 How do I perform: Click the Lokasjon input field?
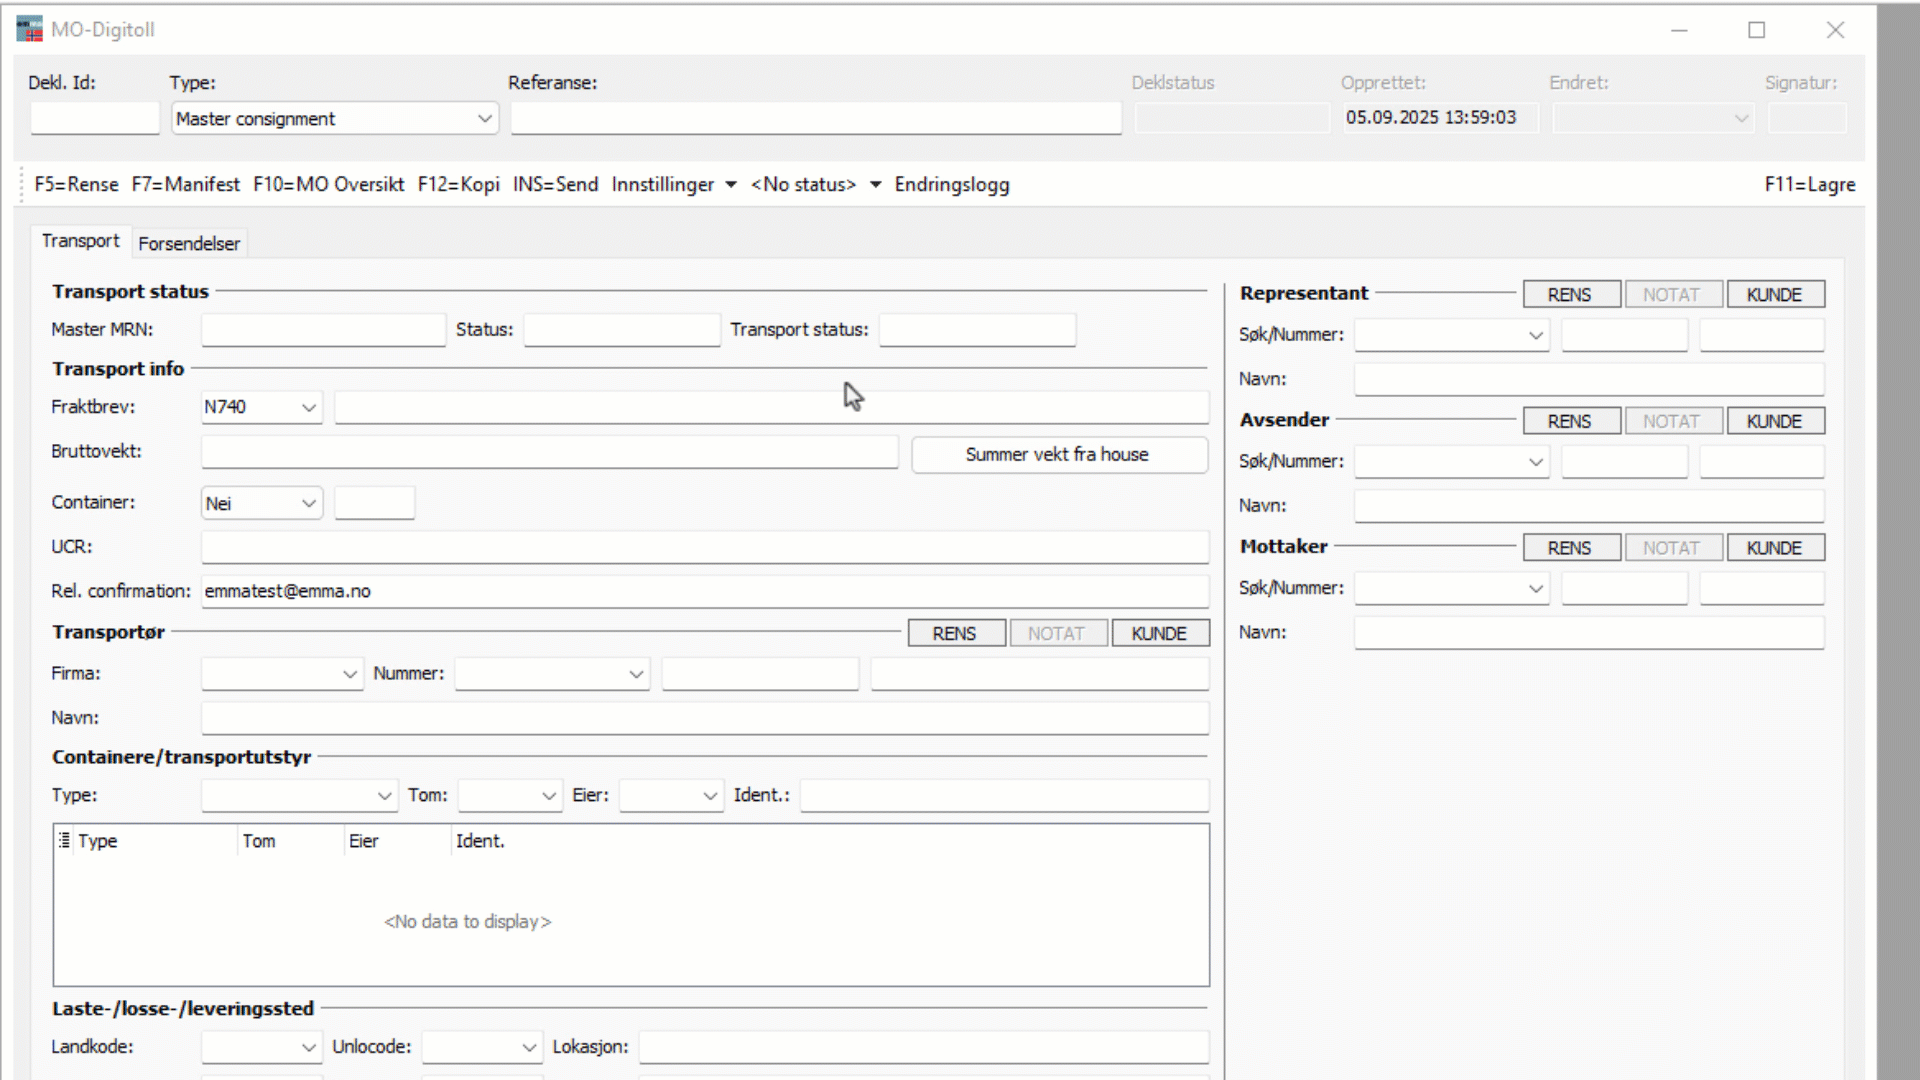(925, 1047)
